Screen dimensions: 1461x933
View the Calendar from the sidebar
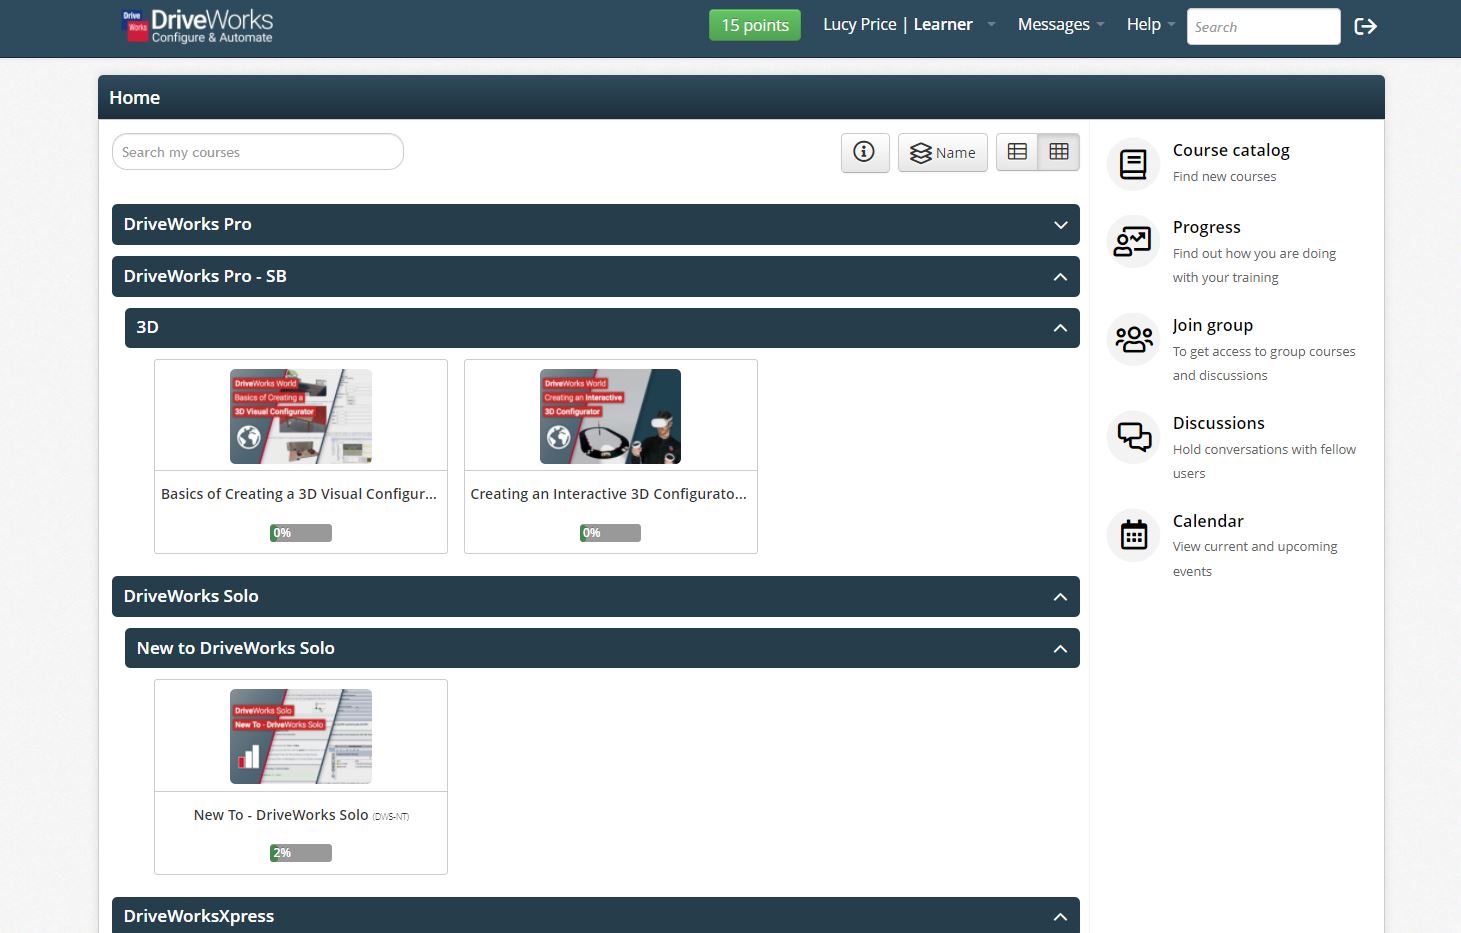(1132, 534)
